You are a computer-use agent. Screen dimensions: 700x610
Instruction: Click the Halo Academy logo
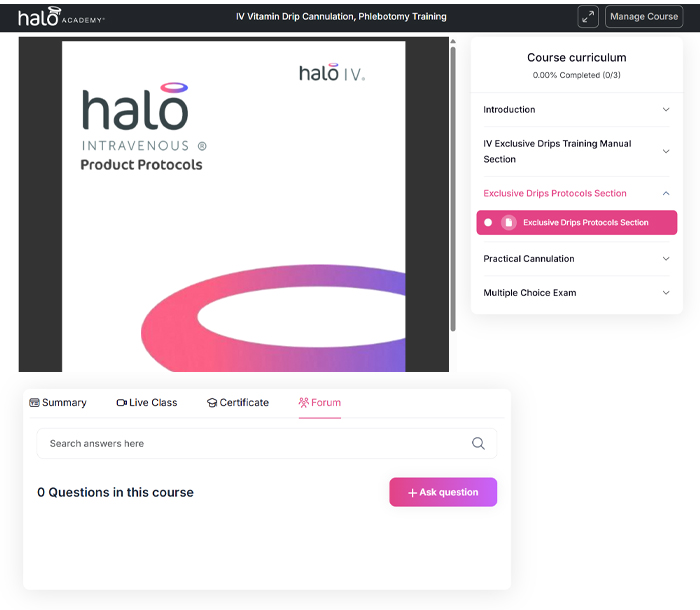coord(61,17)
